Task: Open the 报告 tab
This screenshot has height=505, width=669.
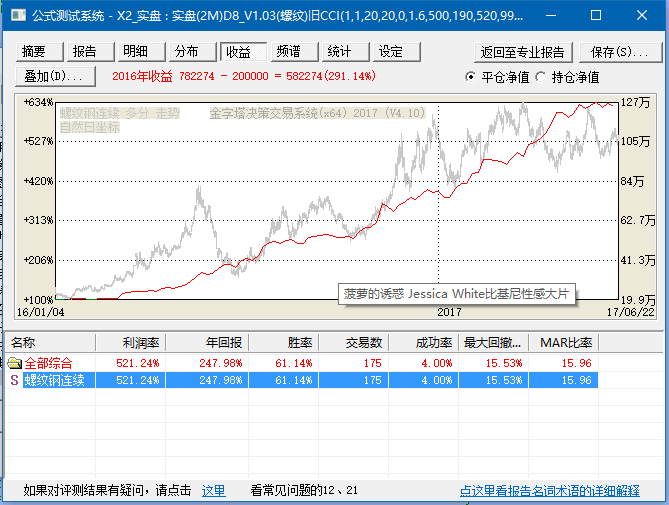Action: pos(85,52)
